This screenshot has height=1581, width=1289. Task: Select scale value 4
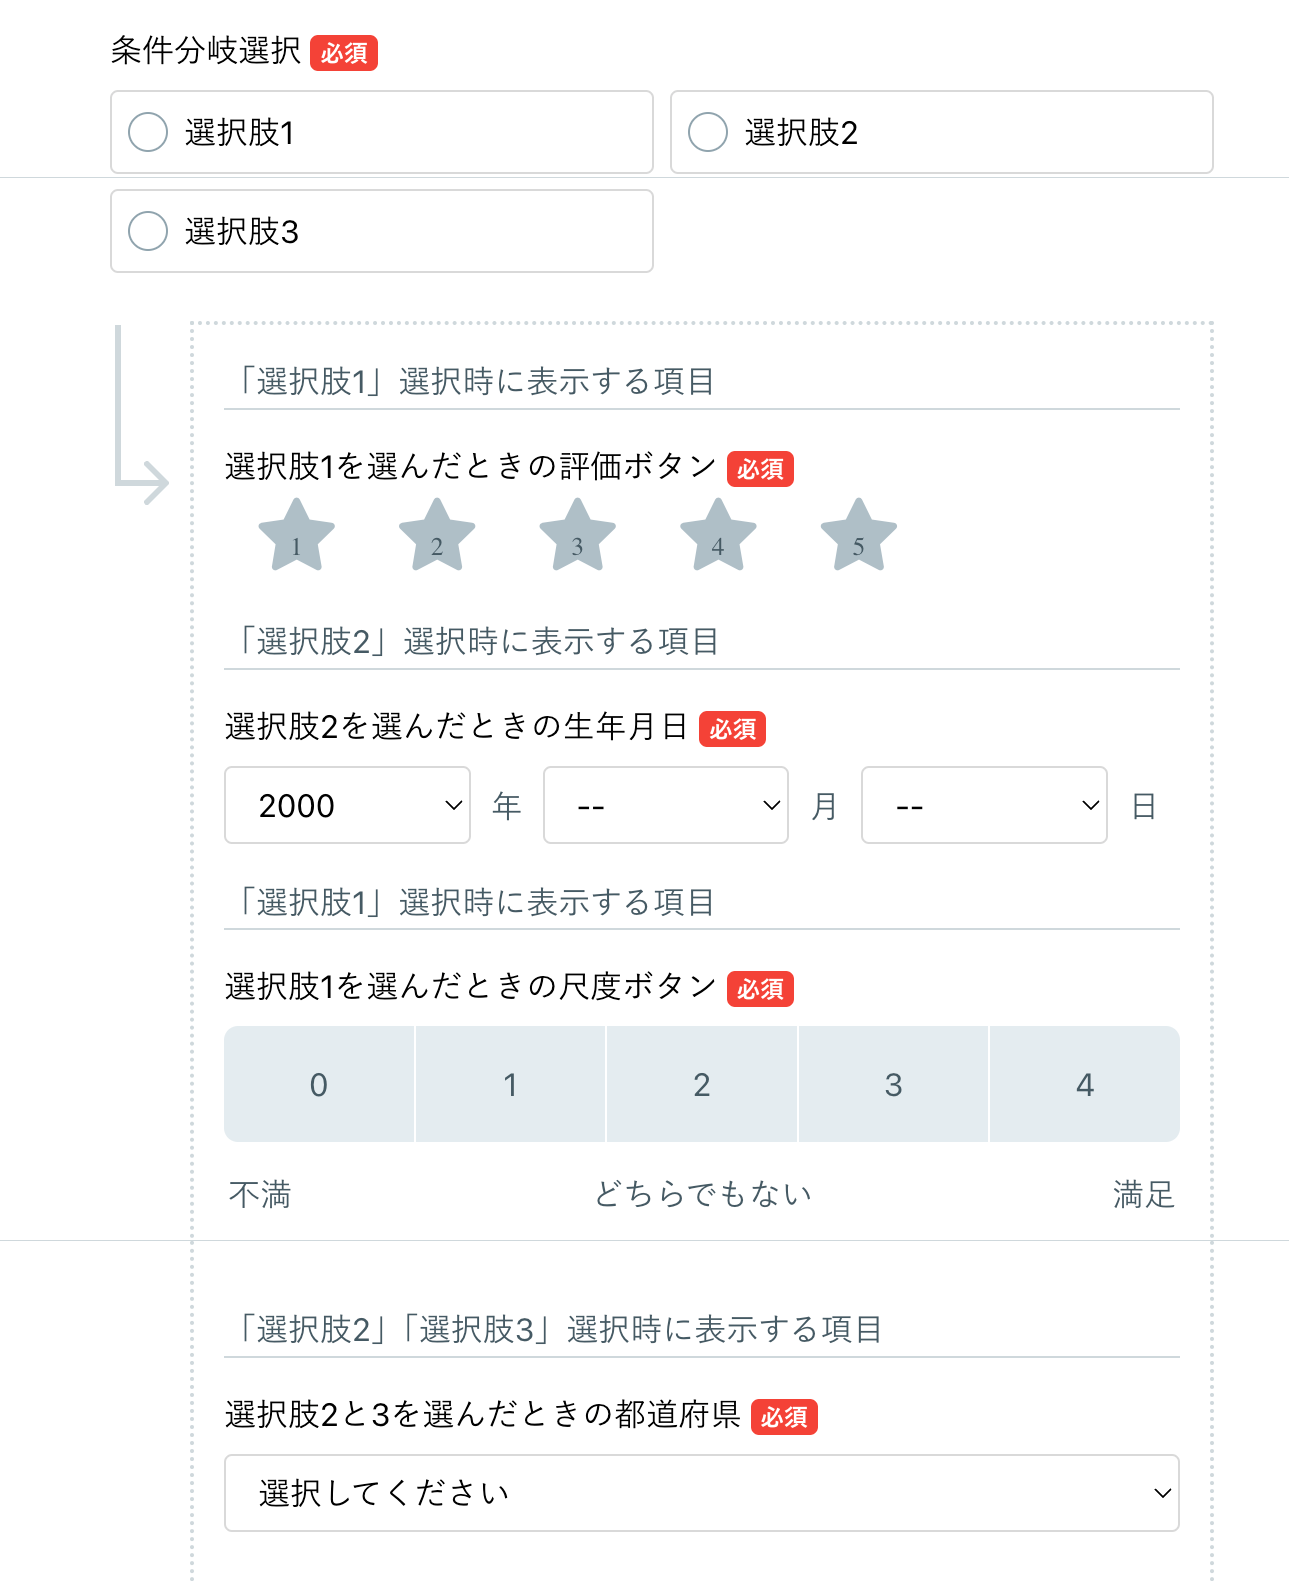tap(1085, 1084)
